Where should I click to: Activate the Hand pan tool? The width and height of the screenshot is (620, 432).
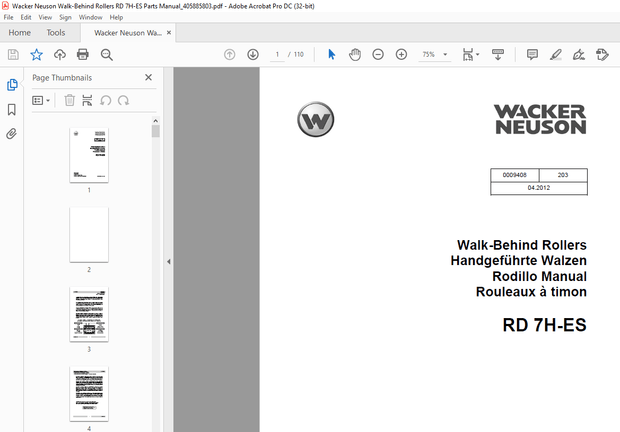tap(355, 55)
